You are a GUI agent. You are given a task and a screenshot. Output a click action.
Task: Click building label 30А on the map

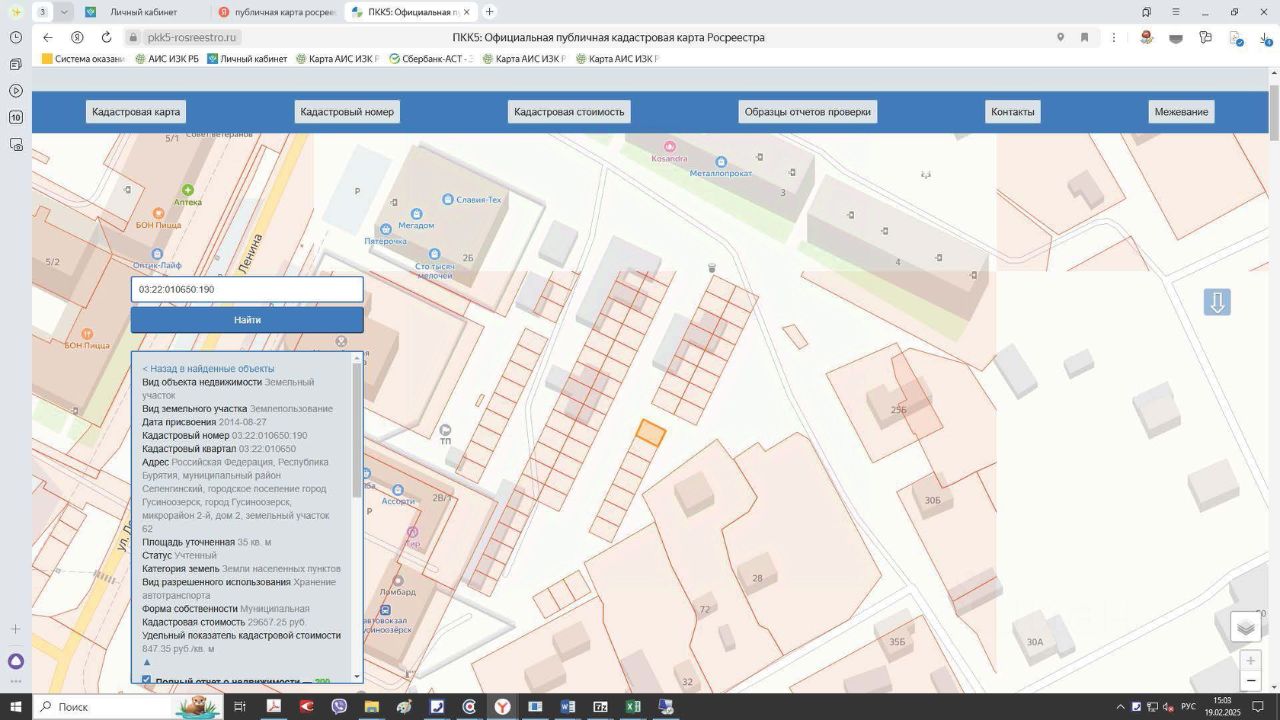coord(1034,642)
